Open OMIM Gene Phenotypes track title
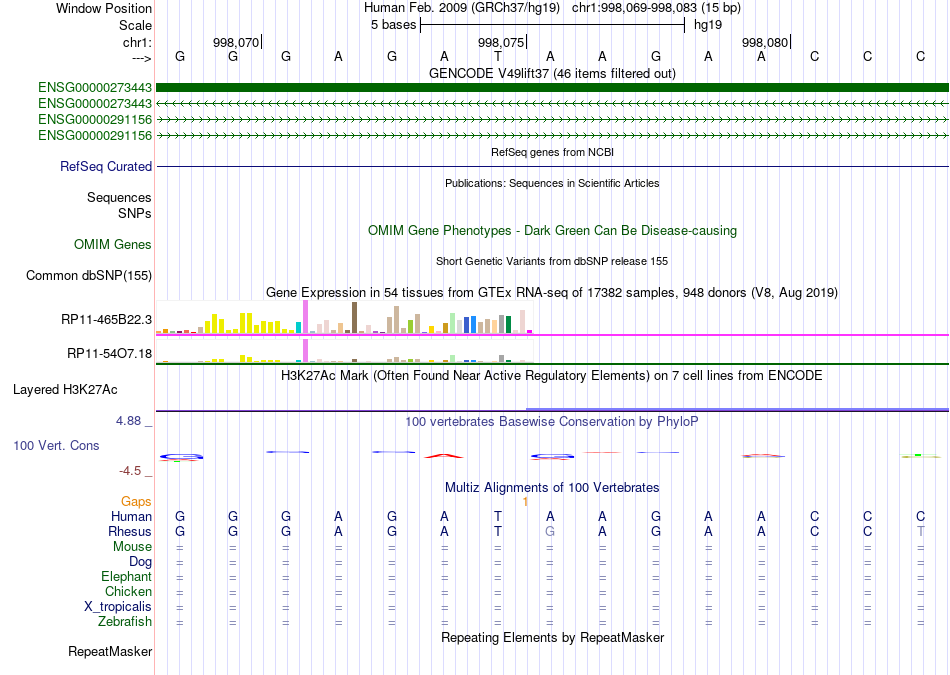The image size is (950, 675). (x=552, y=230)
